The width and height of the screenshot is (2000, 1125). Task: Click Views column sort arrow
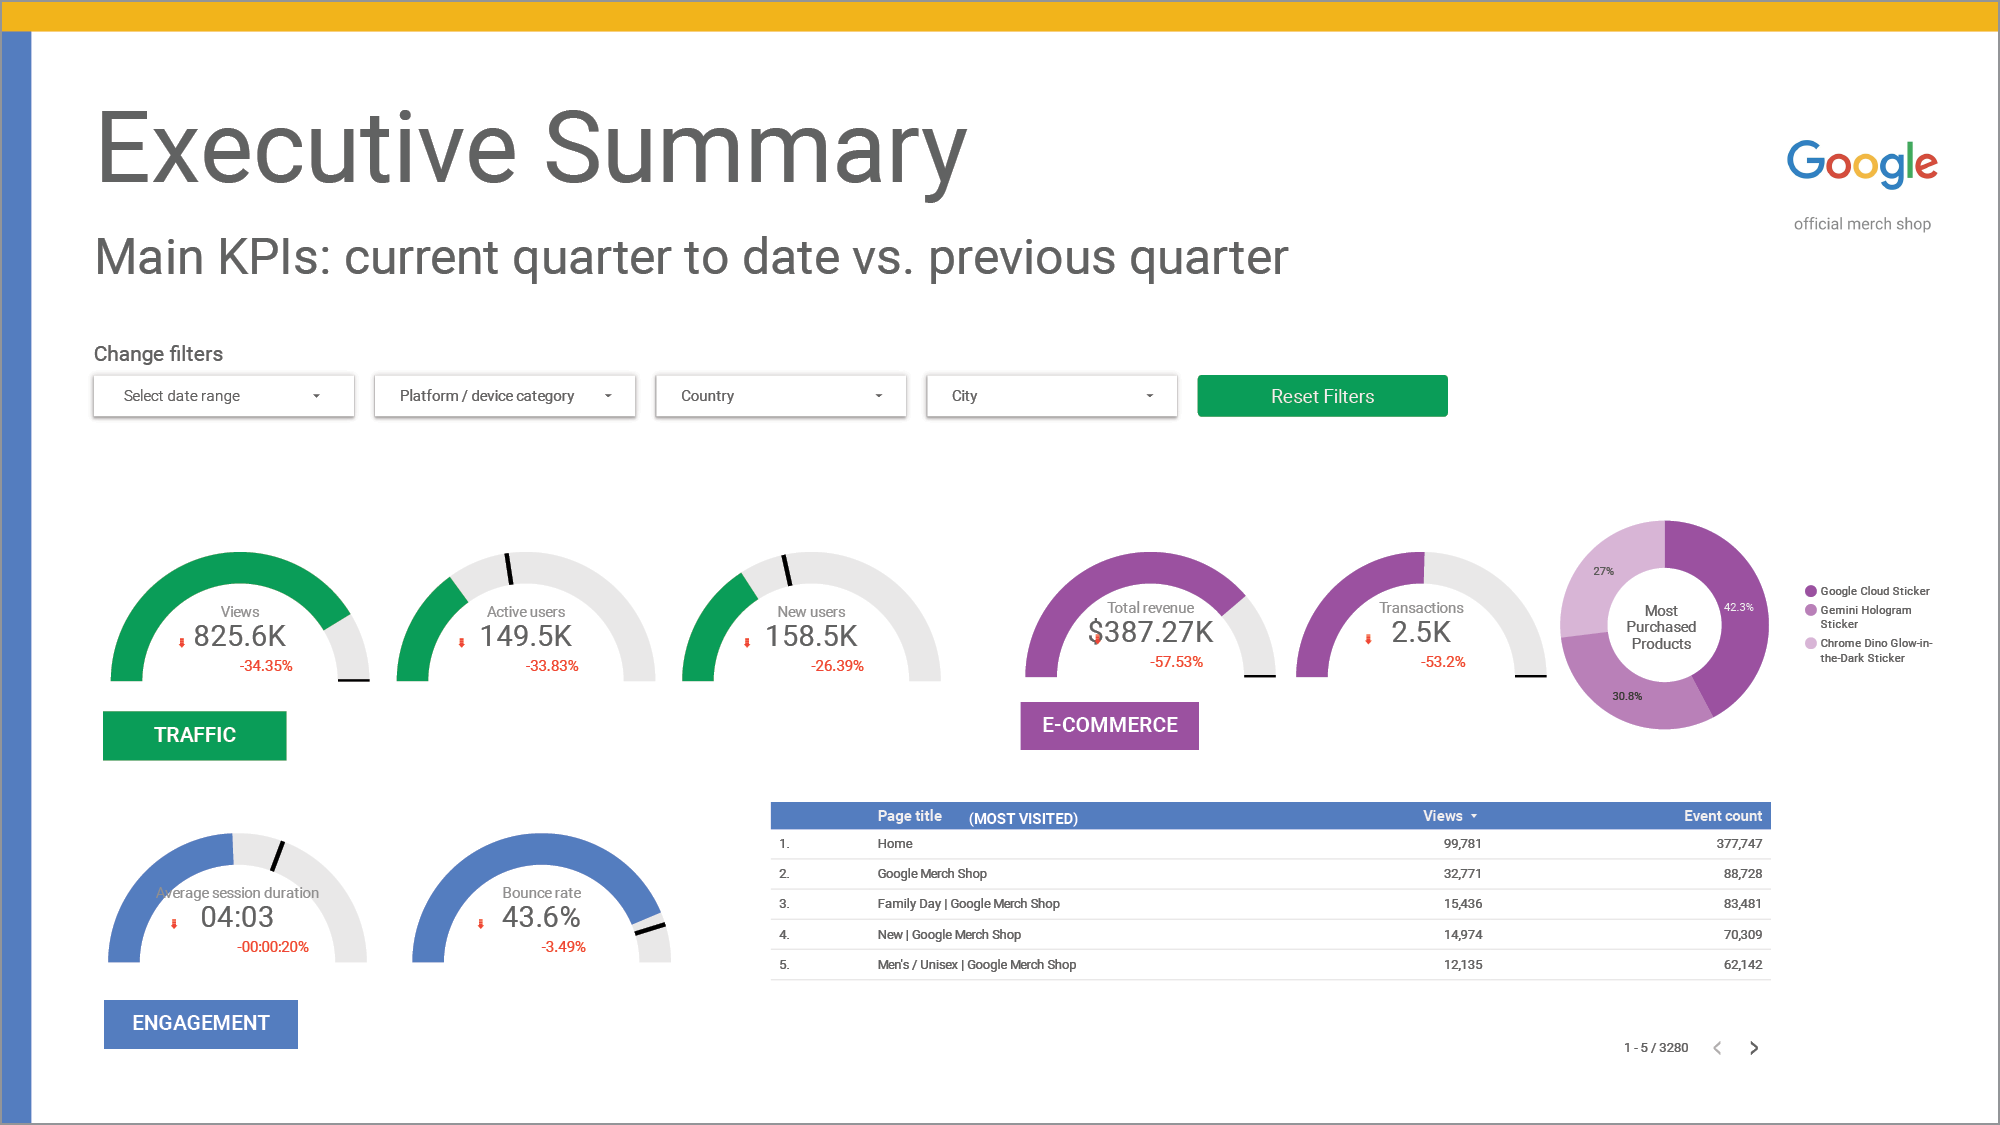pyautogui.click(x=1474, y=817)
